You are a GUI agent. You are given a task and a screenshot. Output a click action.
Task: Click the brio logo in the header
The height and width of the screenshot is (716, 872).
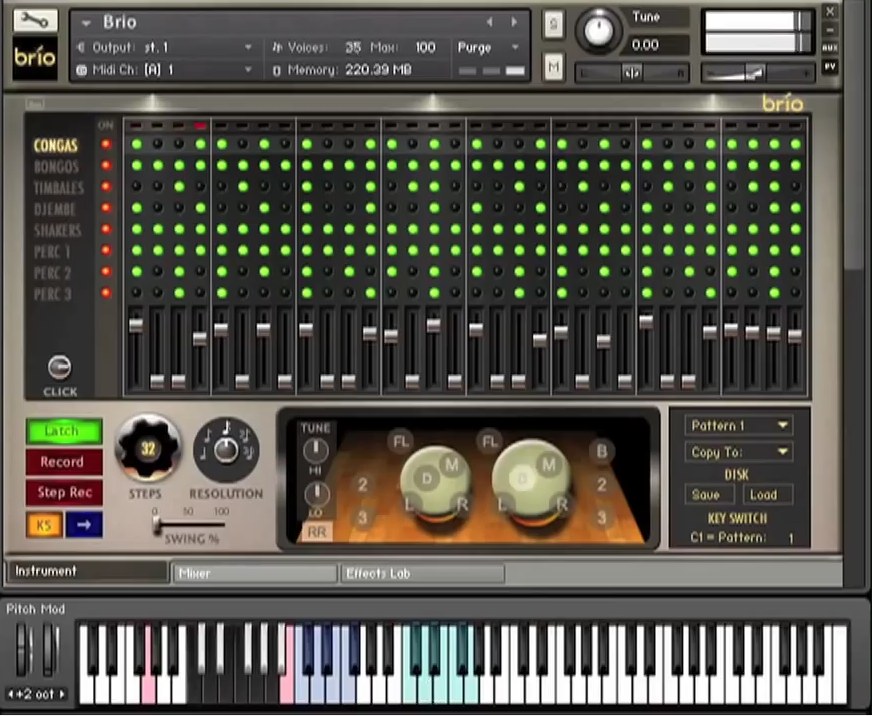[35, 58]
